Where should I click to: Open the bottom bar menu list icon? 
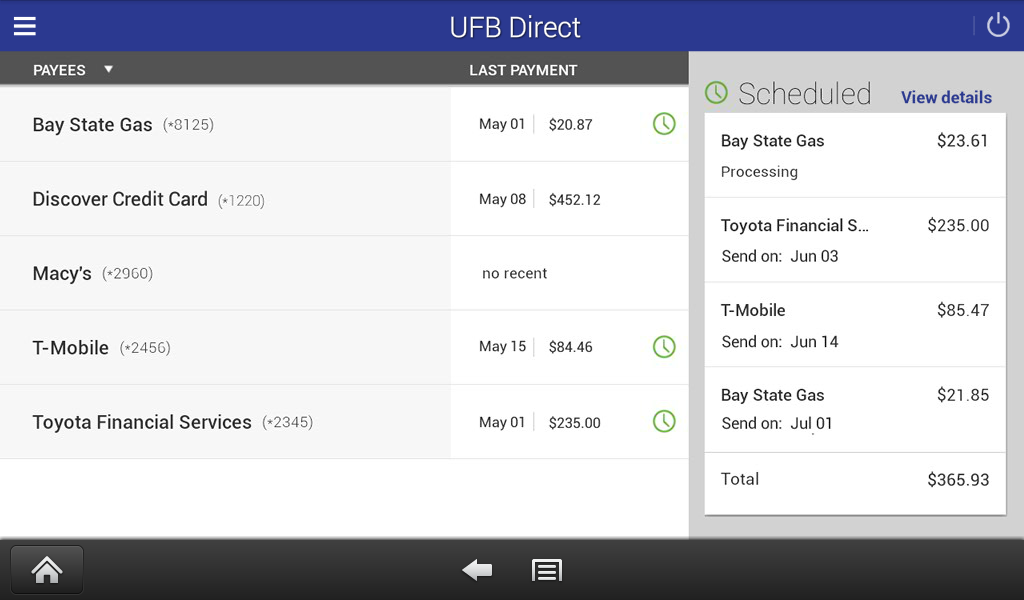(546, 570)
